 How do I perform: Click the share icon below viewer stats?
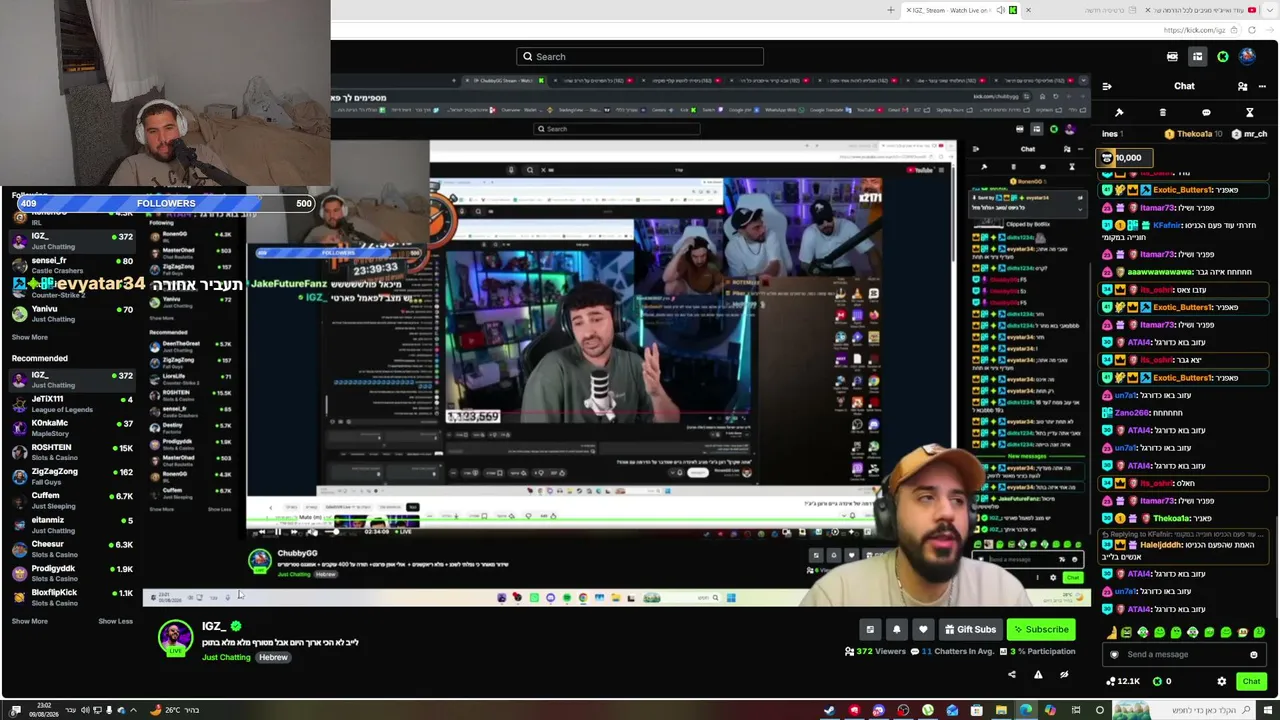tap(1011, 675)
